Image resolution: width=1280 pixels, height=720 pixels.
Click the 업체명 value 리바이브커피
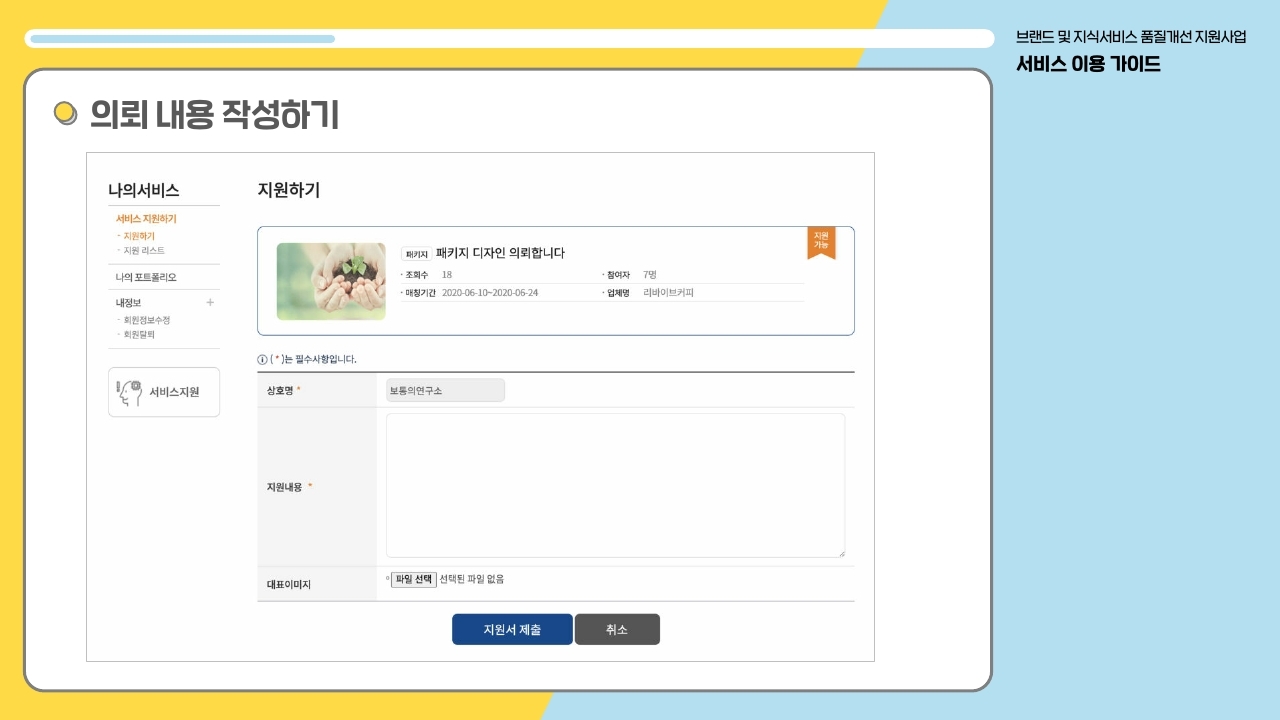(x=668, y=293)
